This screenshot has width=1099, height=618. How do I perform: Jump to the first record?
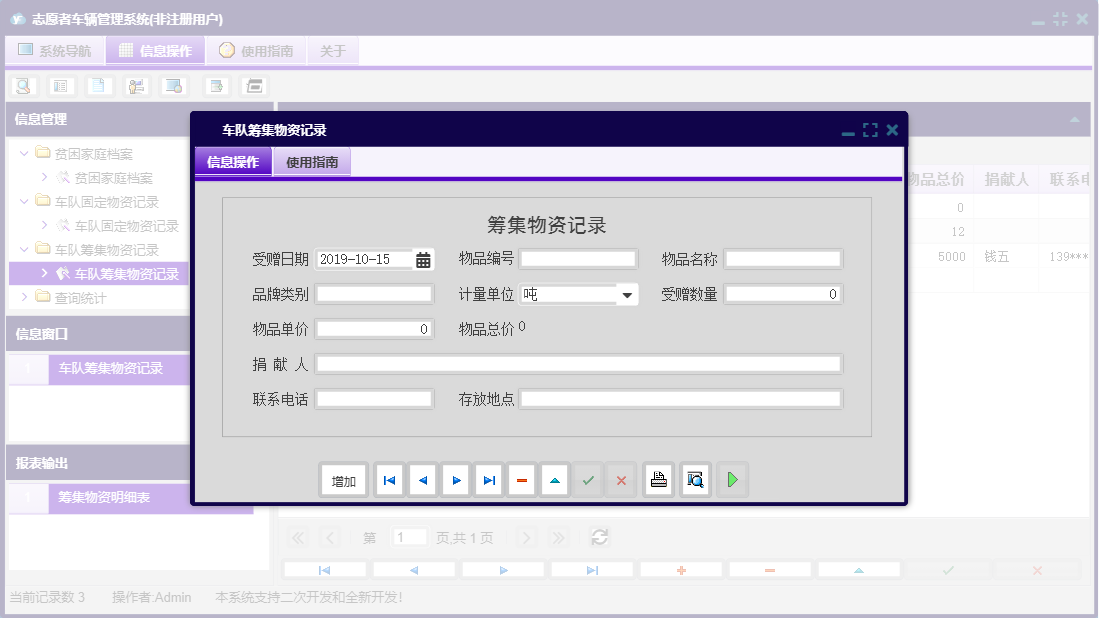point(388,479)
